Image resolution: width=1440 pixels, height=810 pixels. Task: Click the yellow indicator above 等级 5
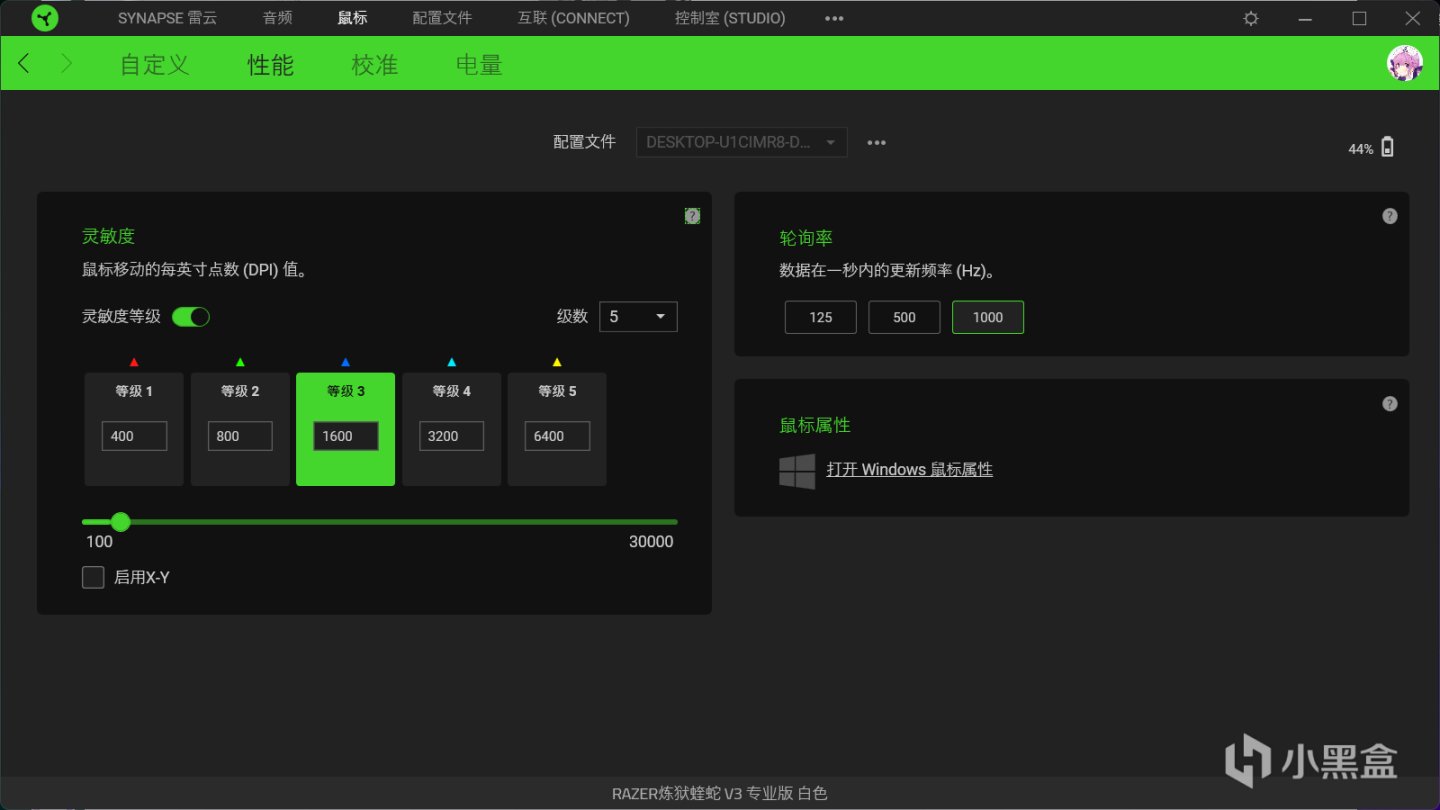click(x=557, y=362)
